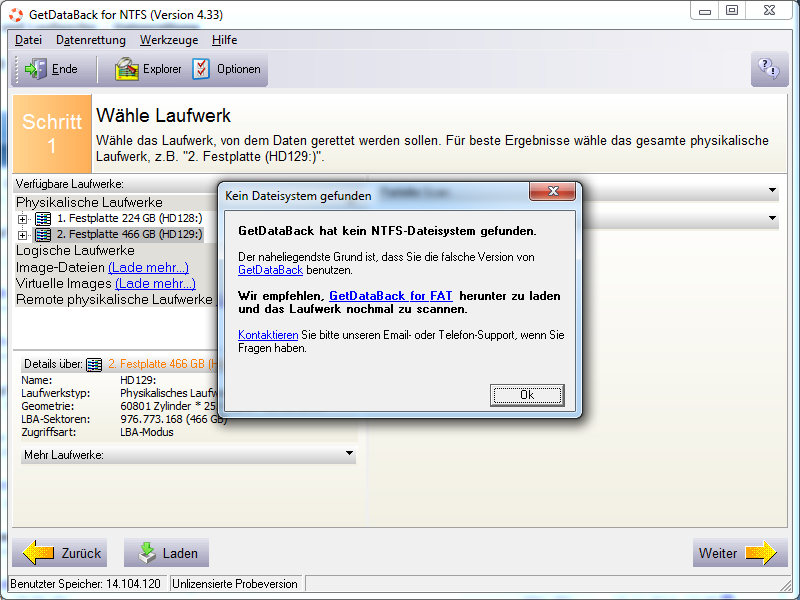Expand the 1. Festplatte 224 GB tree node
This screenshot has width=800, height=600.
(x=22, y=219)
